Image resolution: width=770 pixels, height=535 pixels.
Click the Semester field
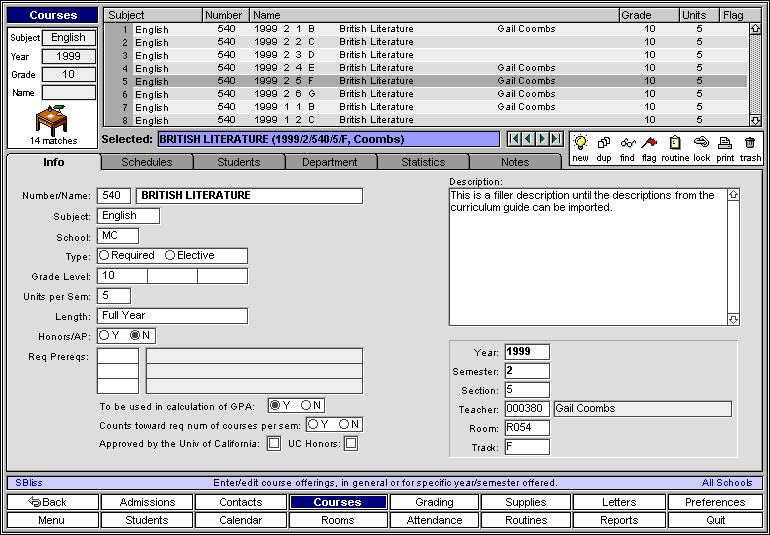[x=527, y=371]
